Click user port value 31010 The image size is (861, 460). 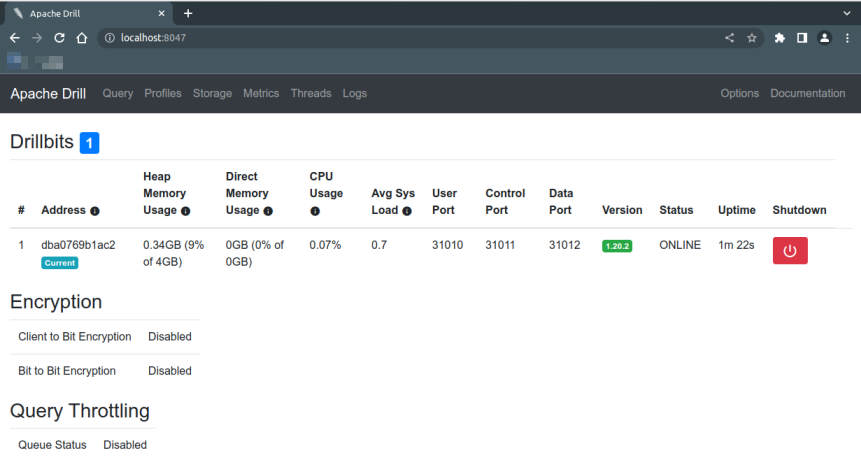[447, 245]
